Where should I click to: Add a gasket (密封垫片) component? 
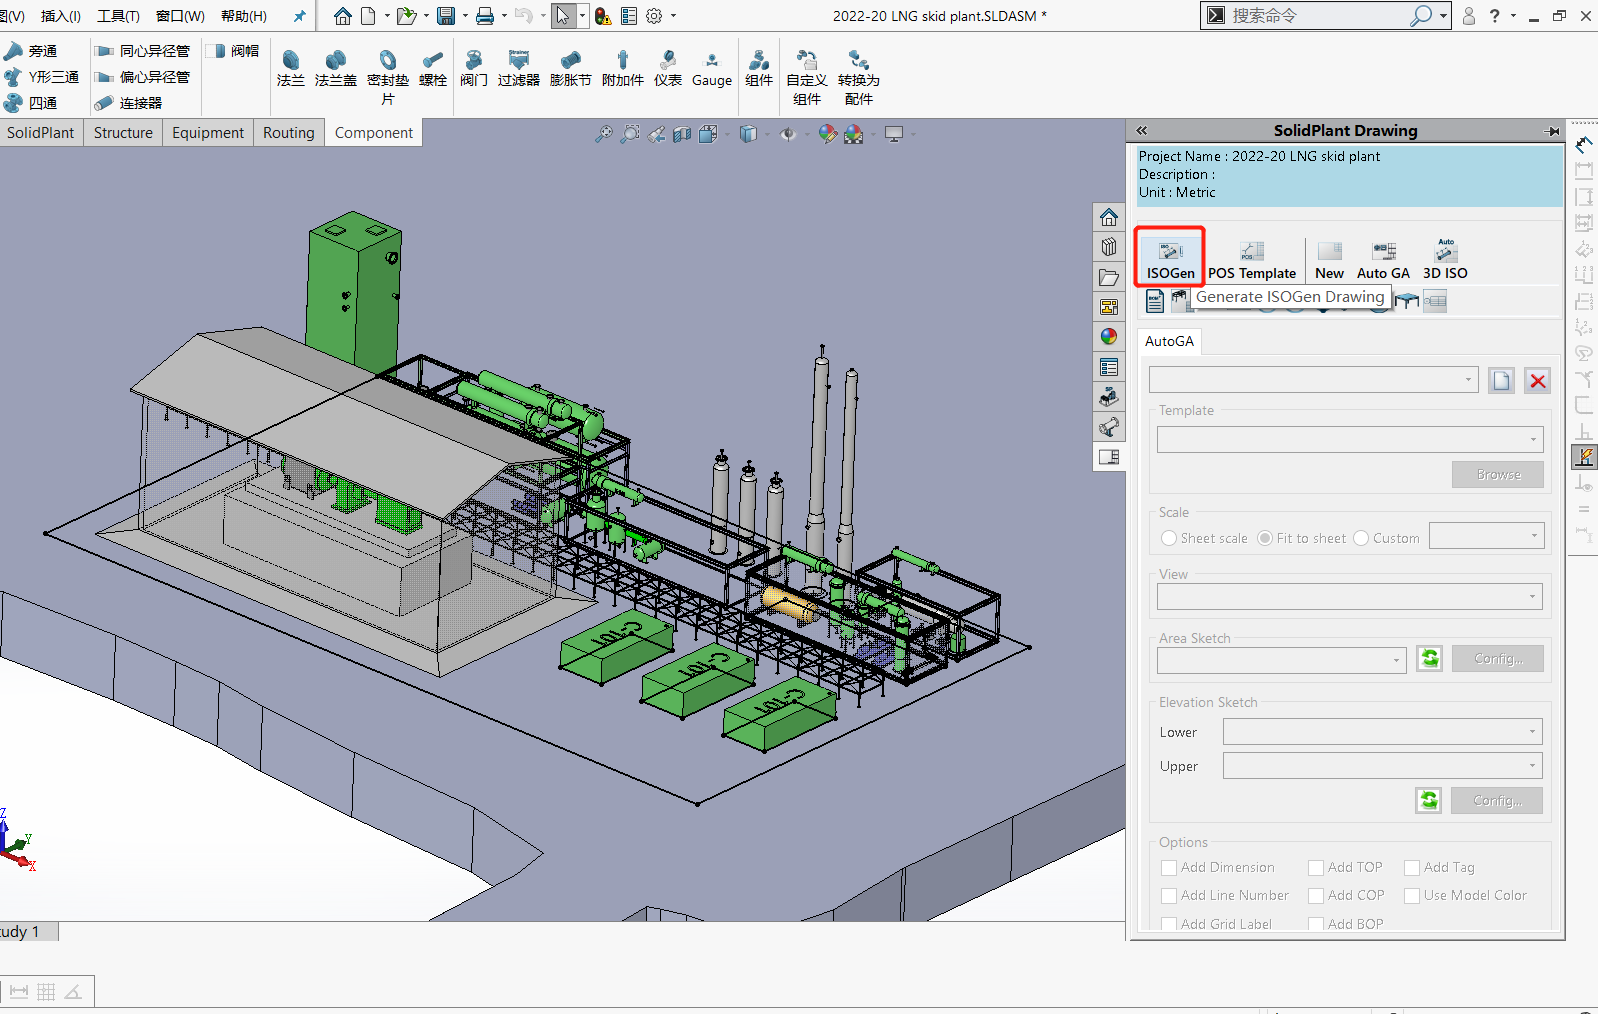click(387, 76)
